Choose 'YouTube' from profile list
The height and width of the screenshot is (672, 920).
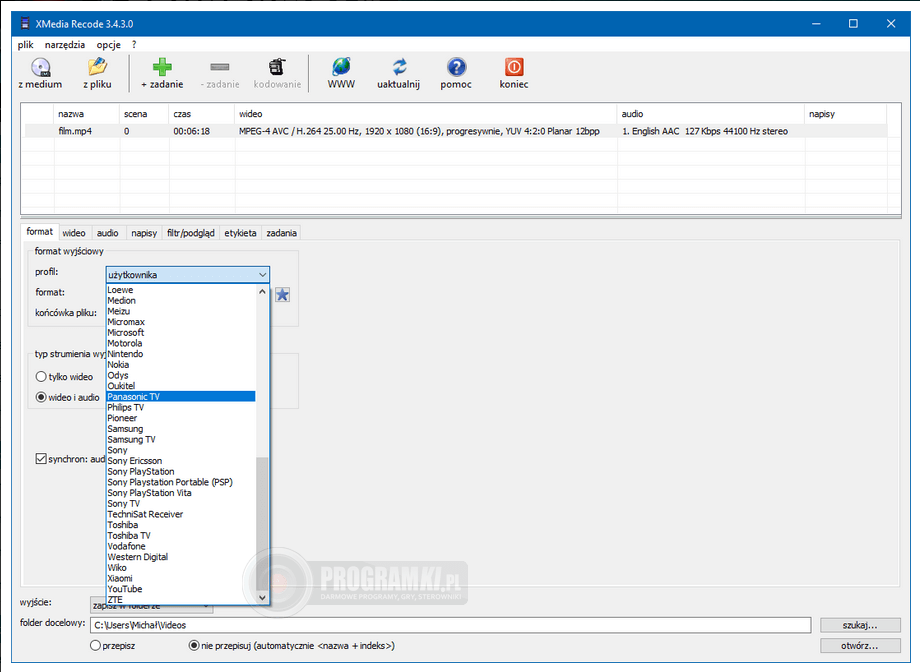point(181,589)
